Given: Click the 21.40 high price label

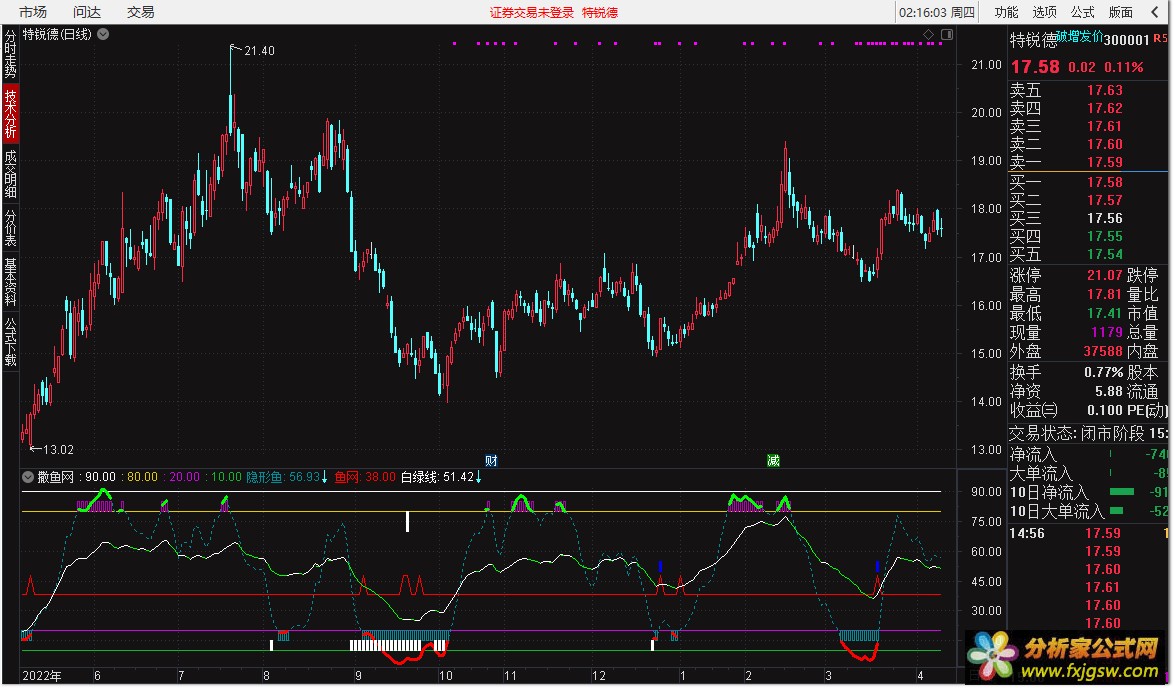Looking at the screenshot, I should 259,51.
